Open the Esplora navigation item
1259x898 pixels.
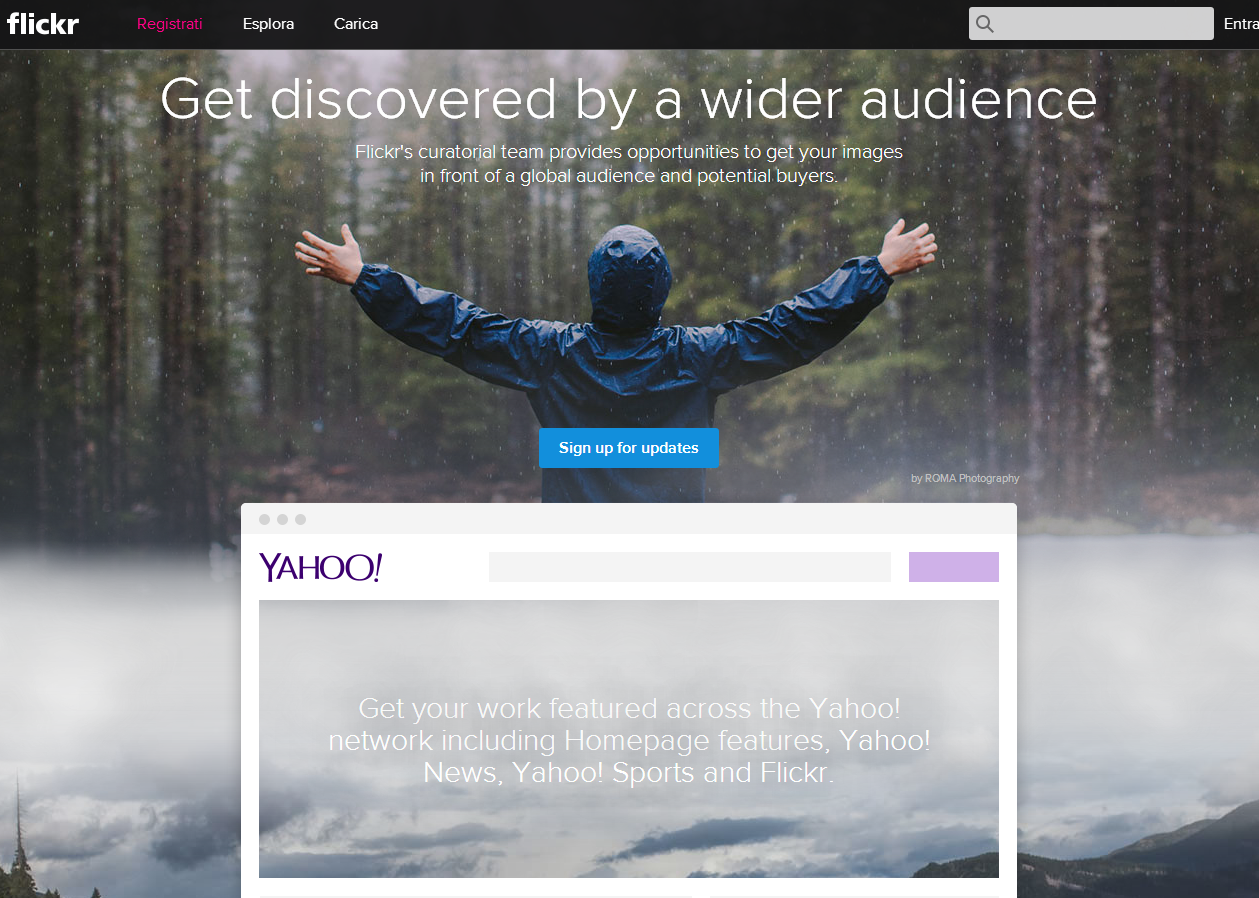click(268, 24)
